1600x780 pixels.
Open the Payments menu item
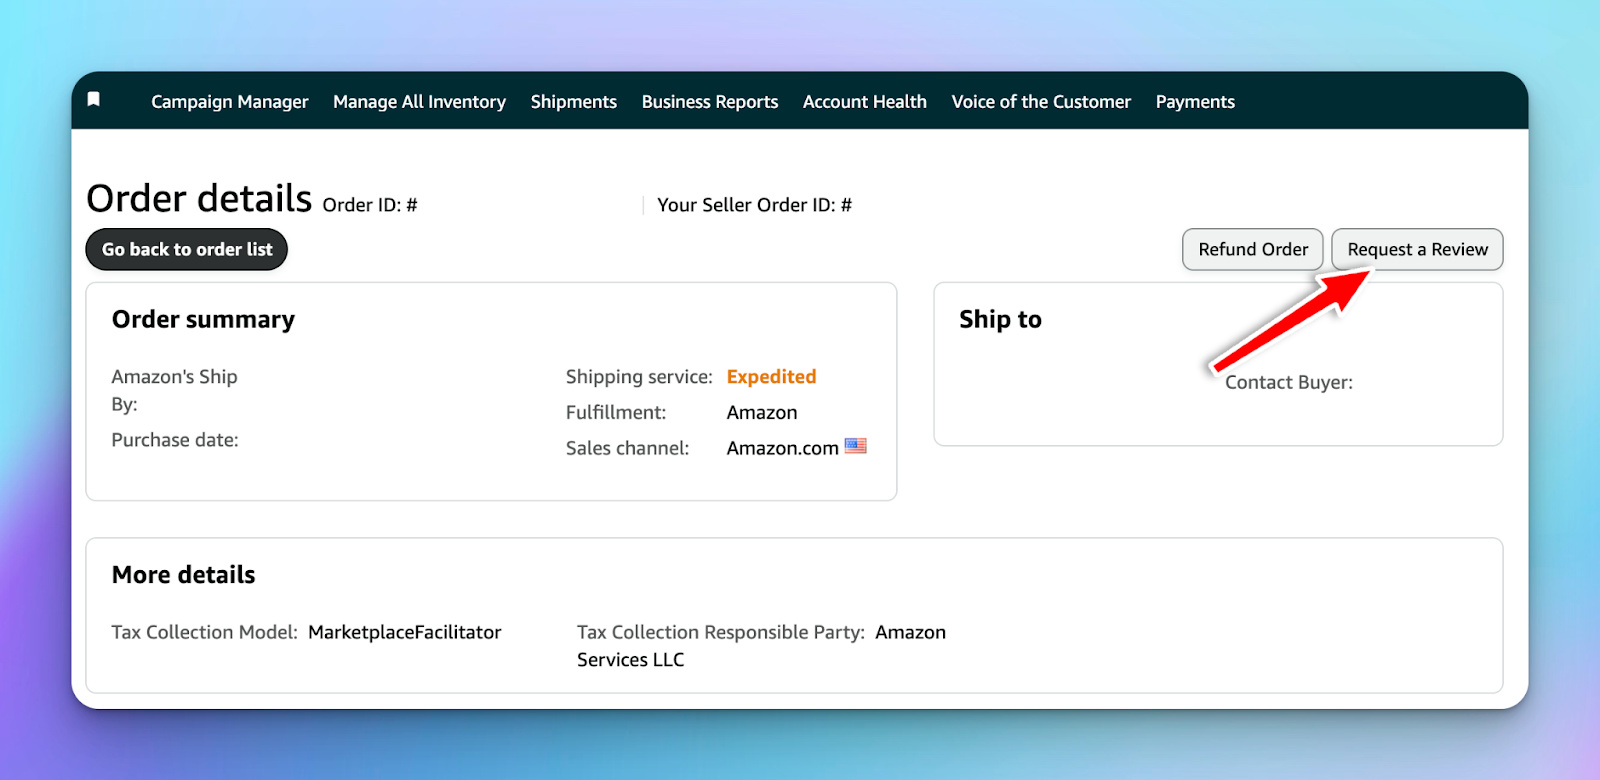click(x=1195, y=102)
